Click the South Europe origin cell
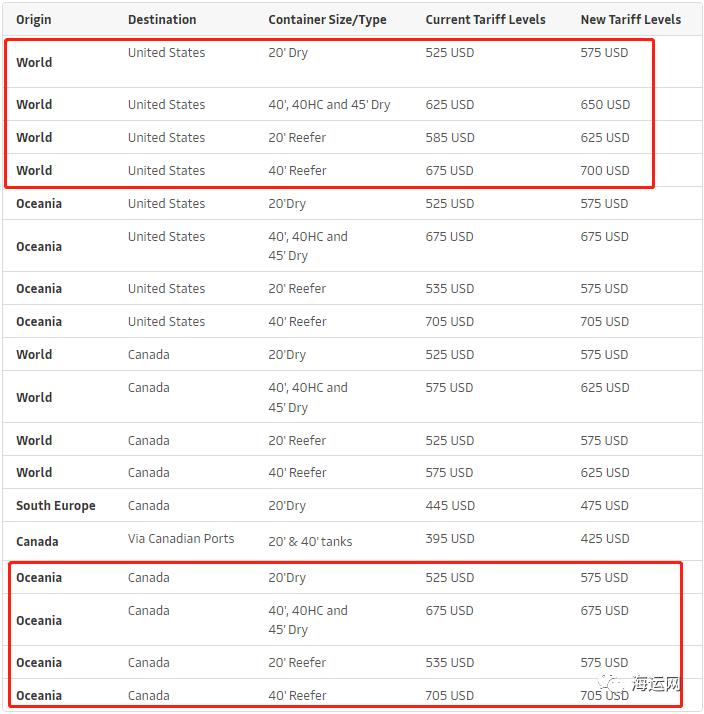 point(56,505)
